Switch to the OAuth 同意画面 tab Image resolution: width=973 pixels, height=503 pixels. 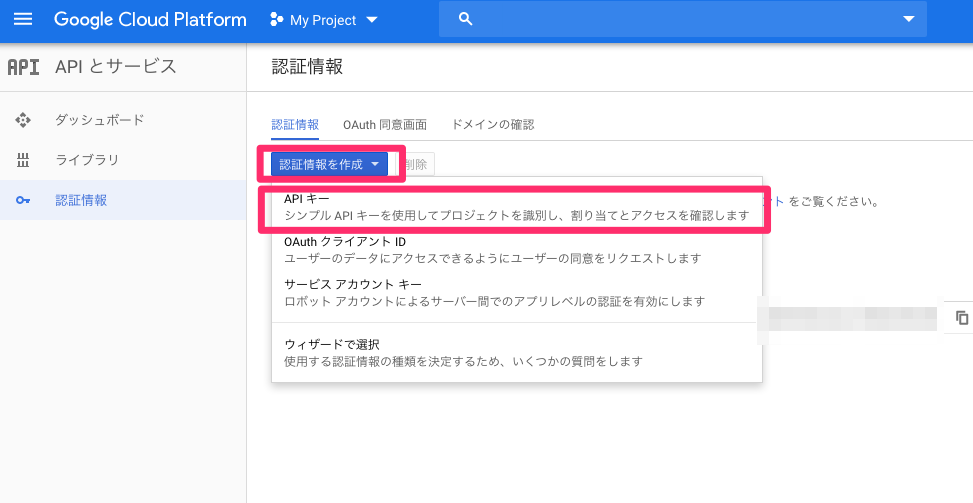pyautogui.click(x=385, y=125)
